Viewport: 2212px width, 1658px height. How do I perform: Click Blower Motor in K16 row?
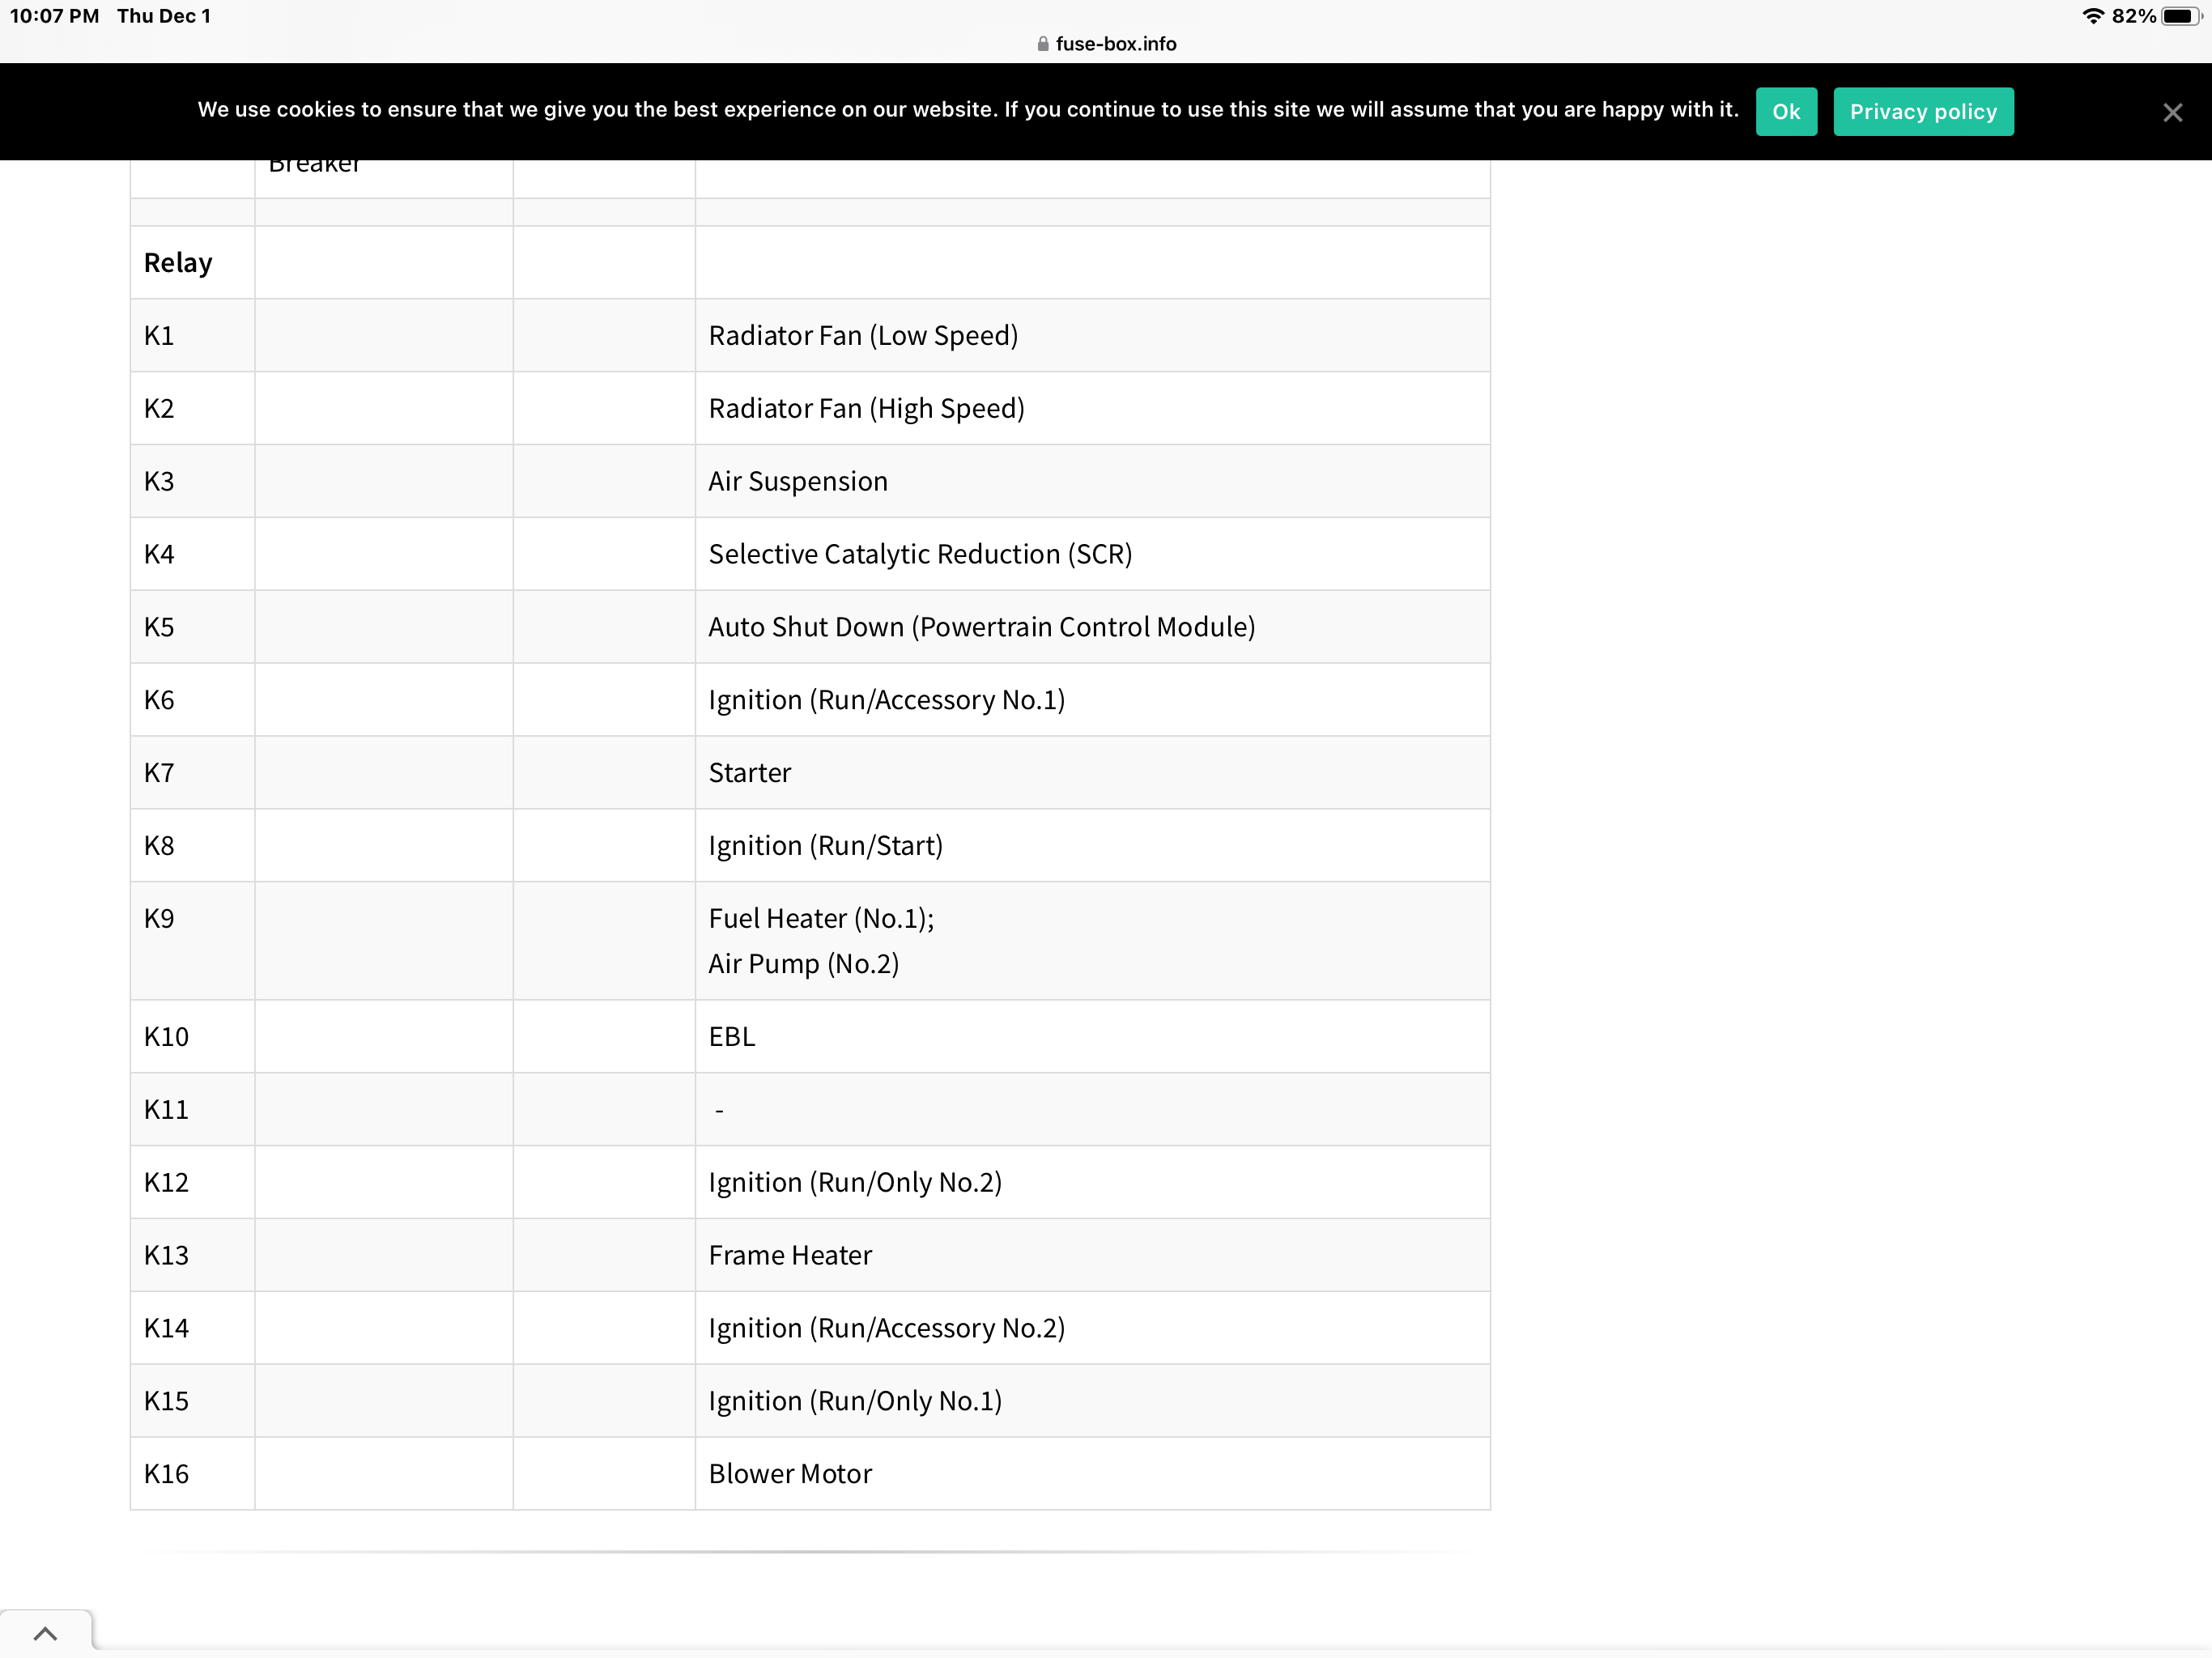[789, 1474]
